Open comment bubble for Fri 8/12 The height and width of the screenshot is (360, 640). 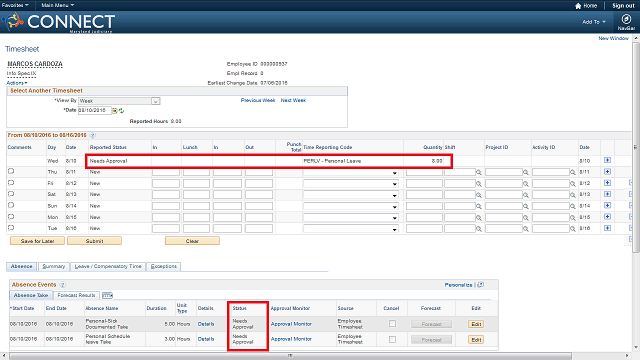(11, 183)
